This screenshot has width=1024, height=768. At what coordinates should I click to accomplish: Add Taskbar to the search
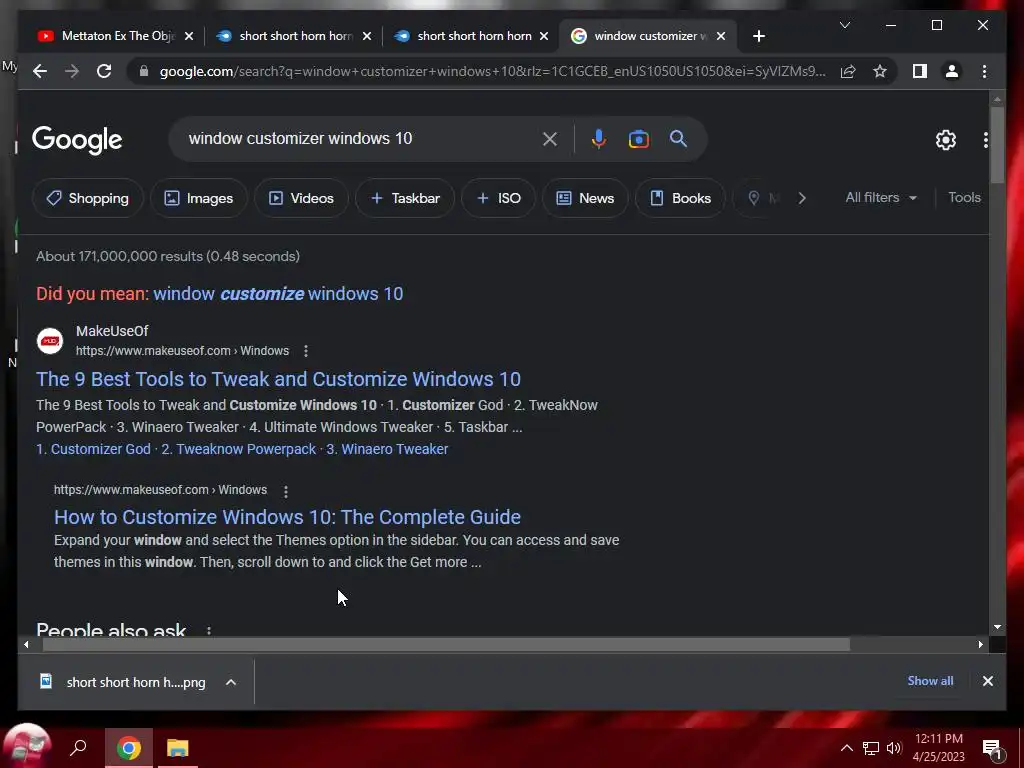coord(405,198)
